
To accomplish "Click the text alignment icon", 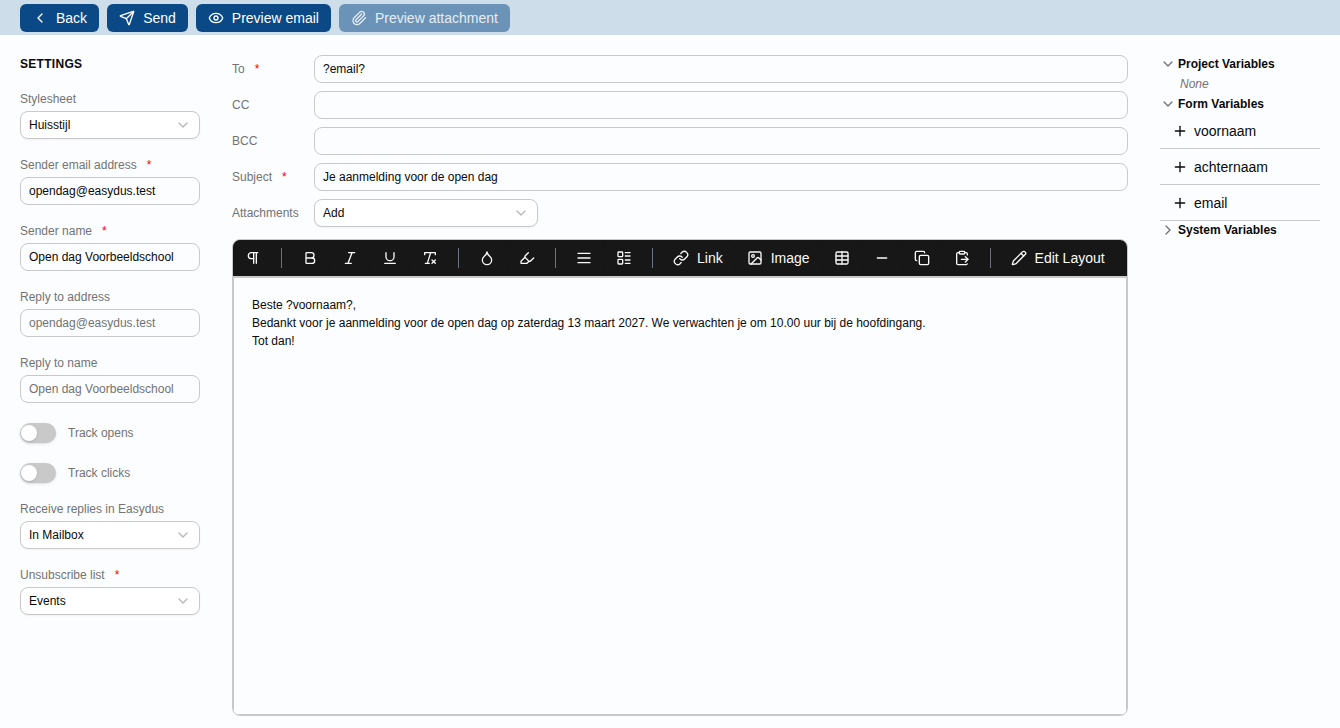I will tap(584, 258).
